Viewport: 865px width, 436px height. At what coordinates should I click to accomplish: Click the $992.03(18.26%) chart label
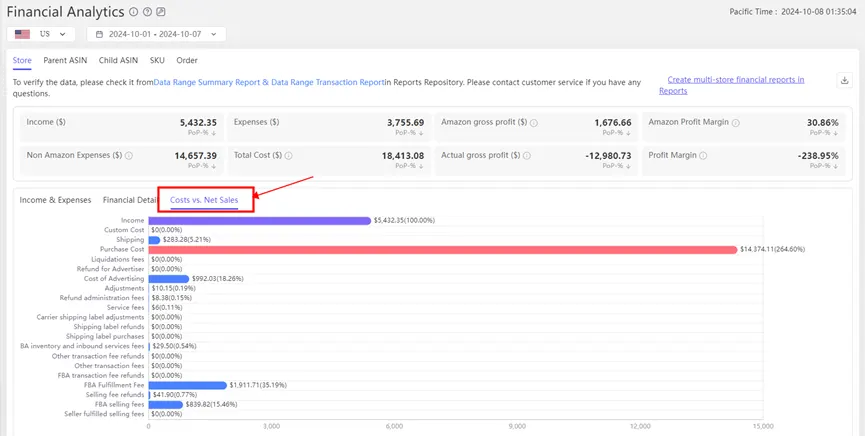(x=217, y=279)
